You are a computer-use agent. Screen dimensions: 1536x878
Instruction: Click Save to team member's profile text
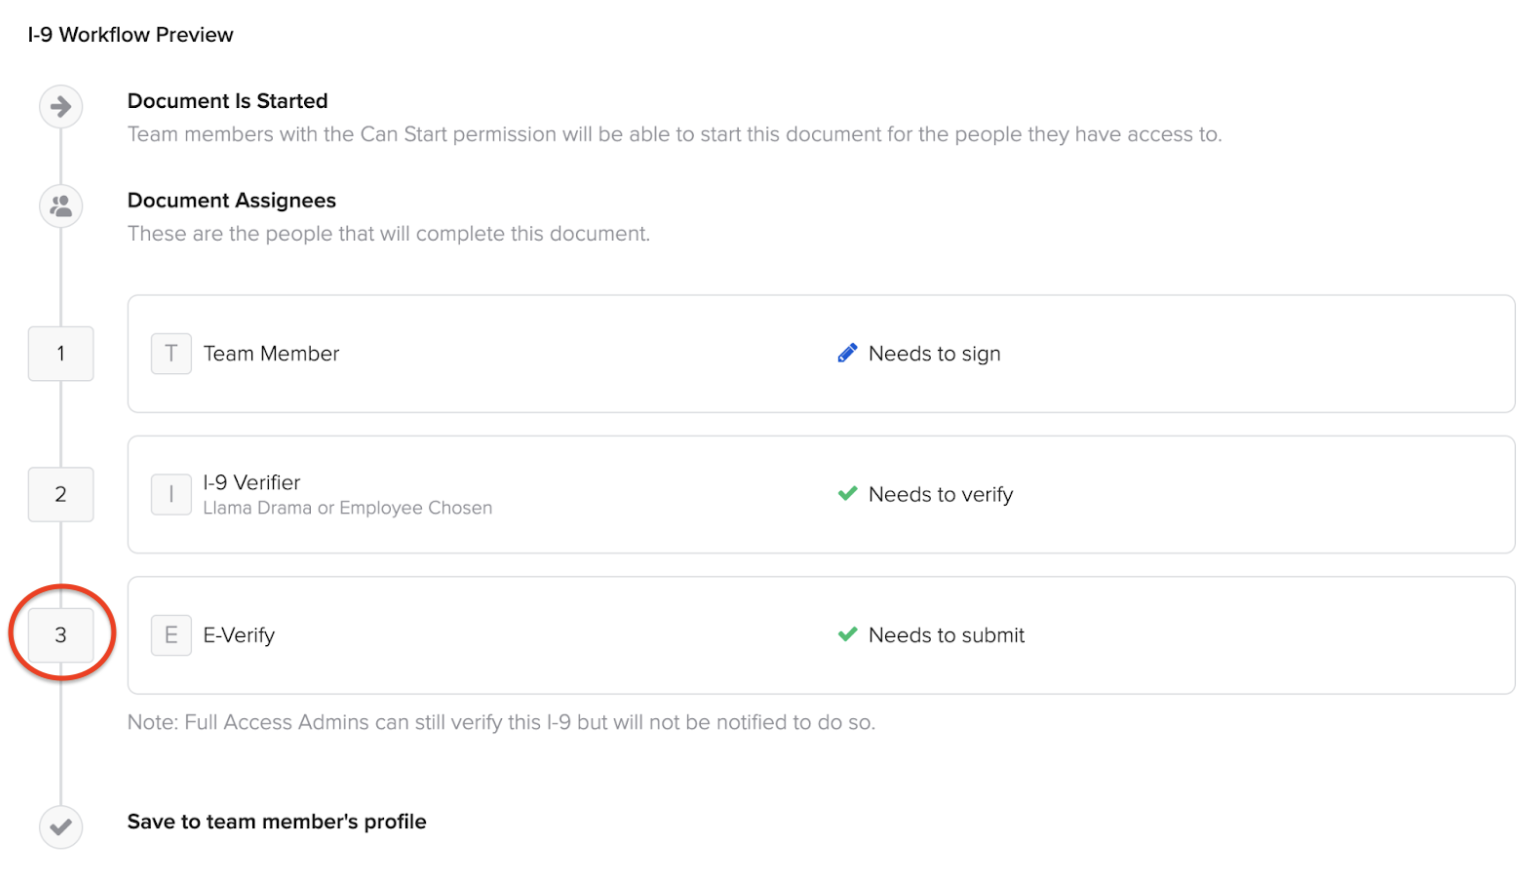(x=276, y=822)
